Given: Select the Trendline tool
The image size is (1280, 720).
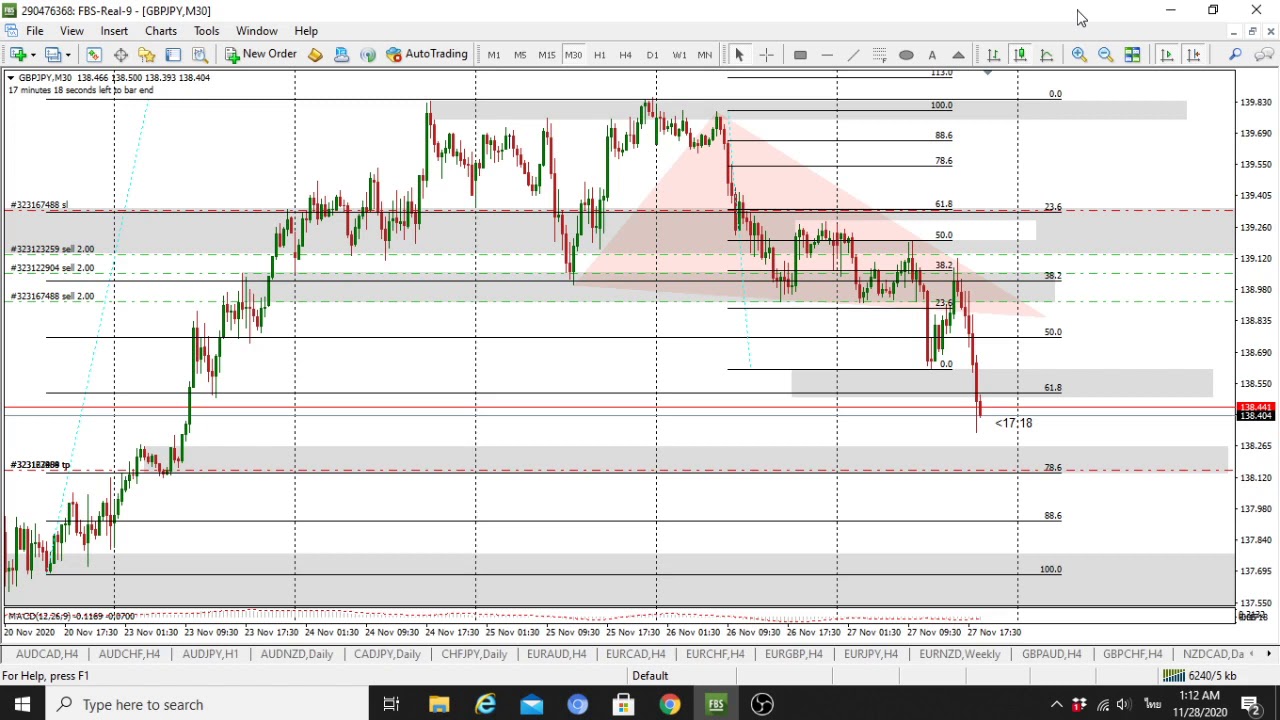Looking at the screenshot, I should (853, 55).
